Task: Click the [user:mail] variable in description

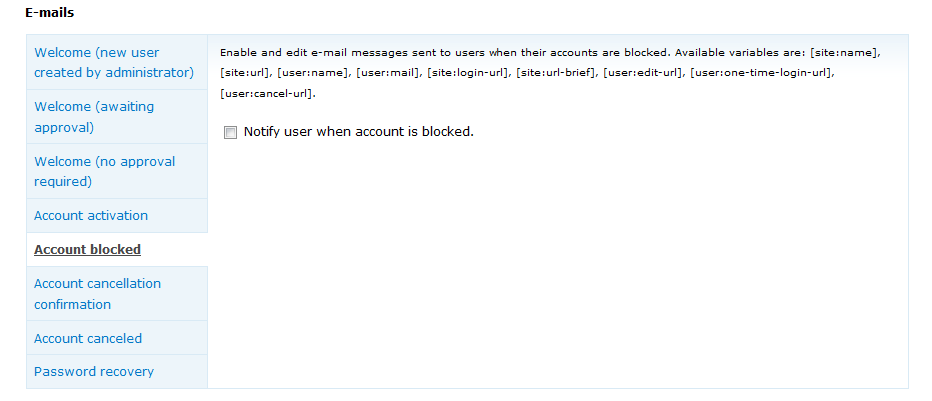Action: [x=390, y=72]
